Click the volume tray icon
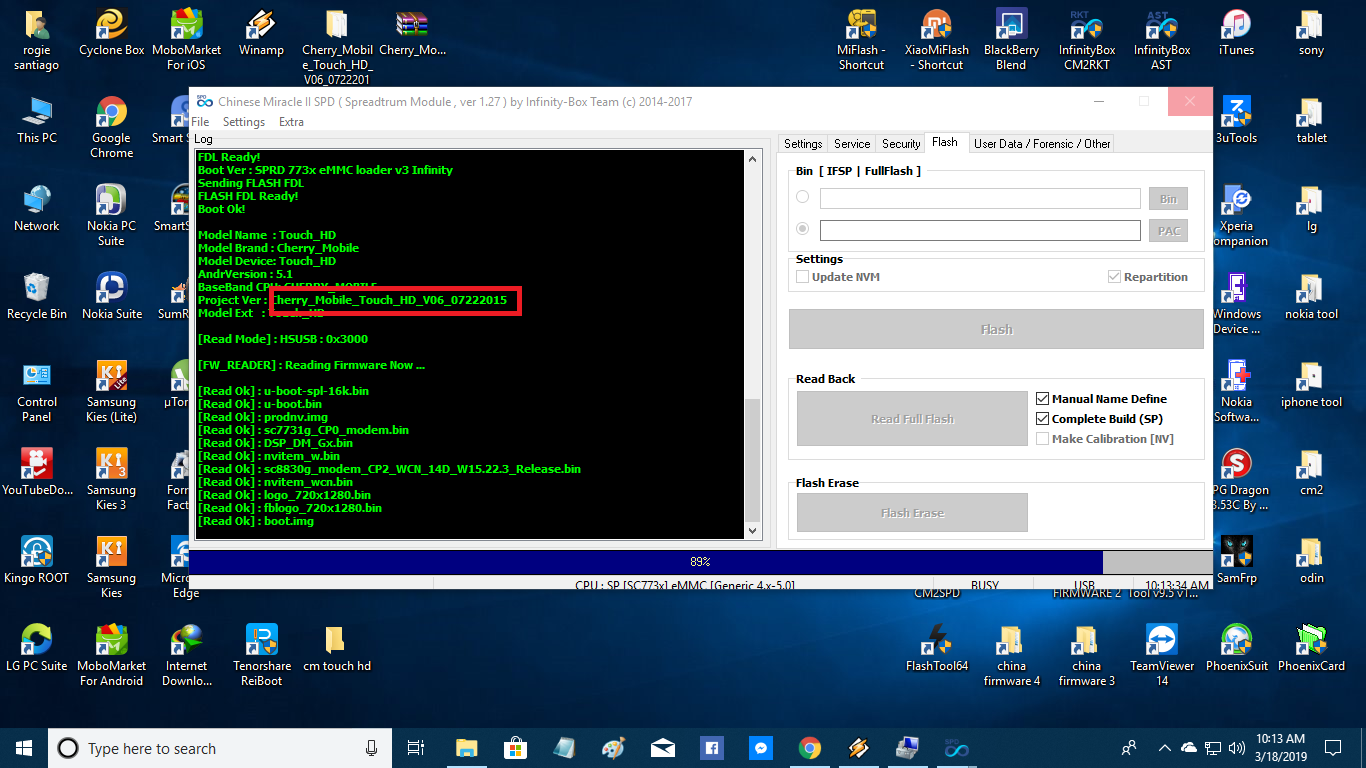 tap(1237, 747)
